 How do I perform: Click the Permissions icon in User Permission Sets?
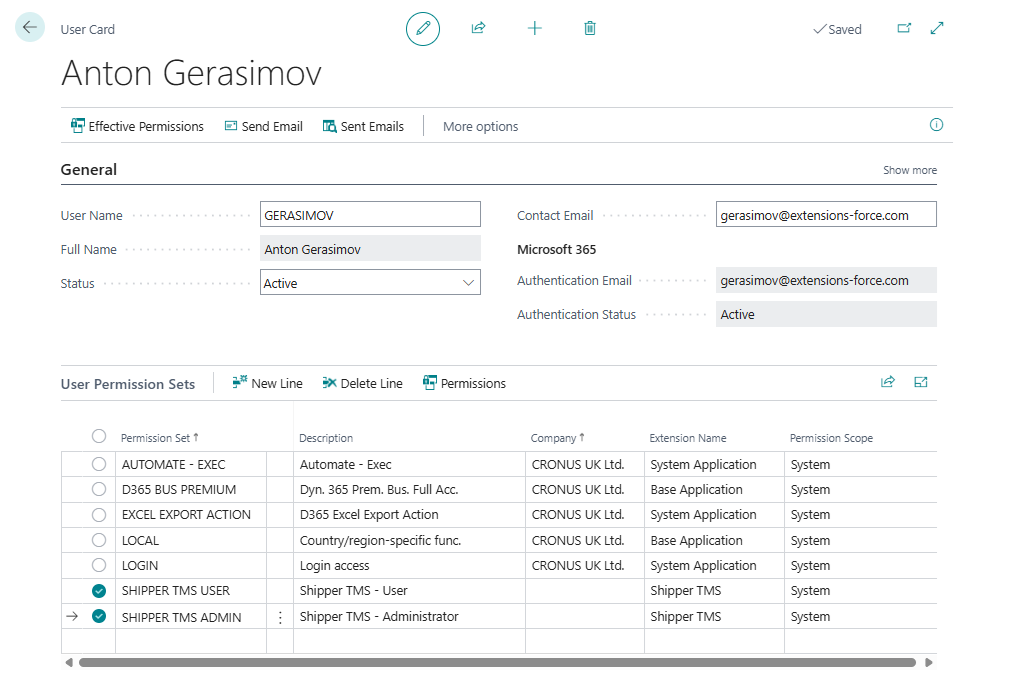point(464,383)
